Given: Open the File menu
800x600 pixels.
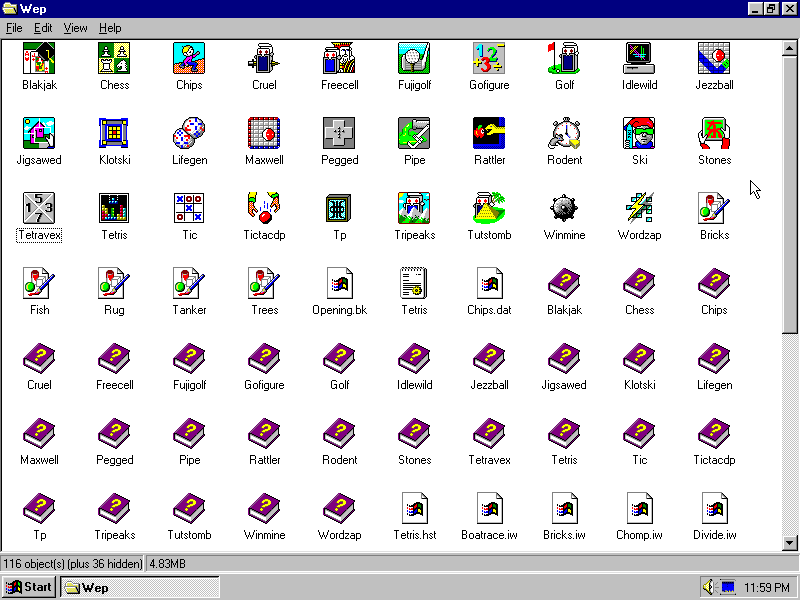Looking at the screenshot, I should pyautogui.click(x=14, y=28).
